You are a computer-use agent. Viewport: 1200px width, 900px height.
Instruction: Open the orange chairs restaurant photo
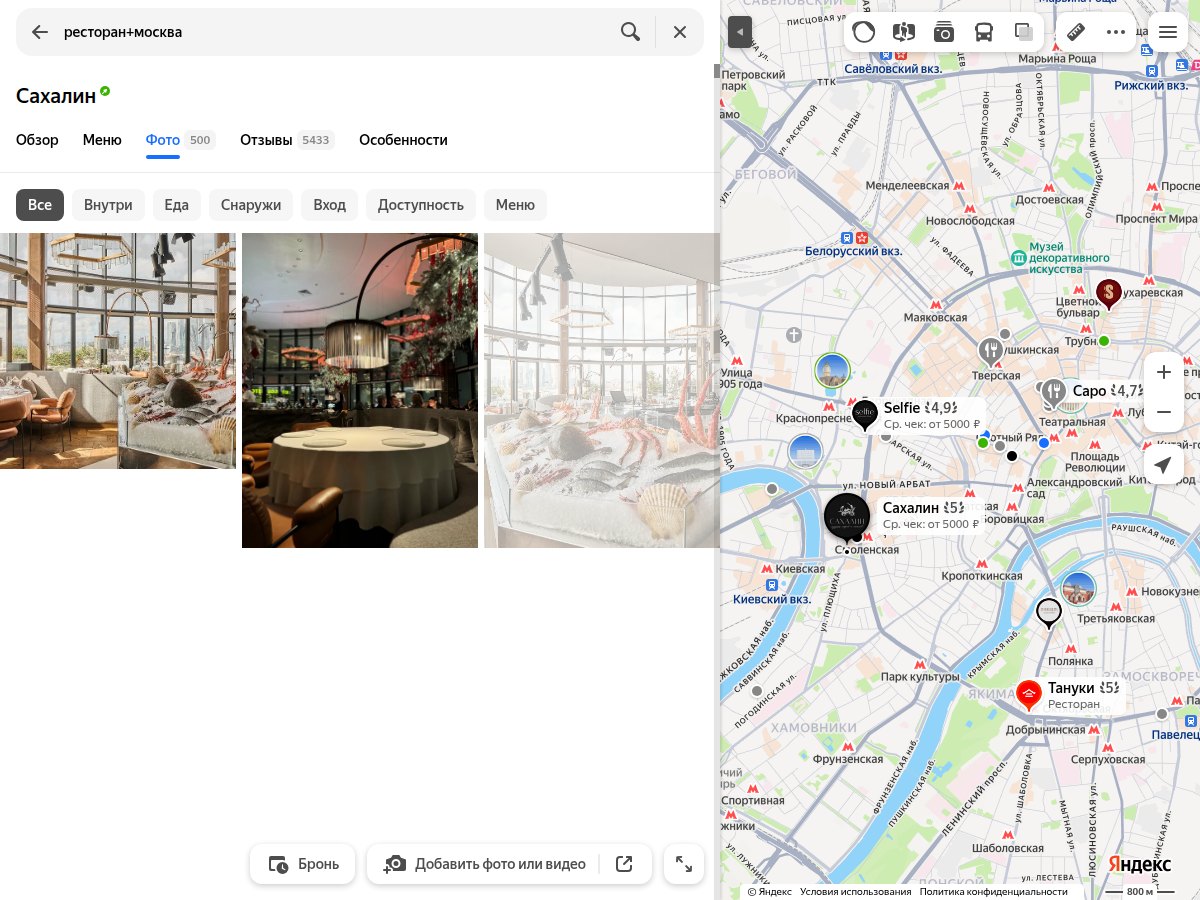point(118,351)
